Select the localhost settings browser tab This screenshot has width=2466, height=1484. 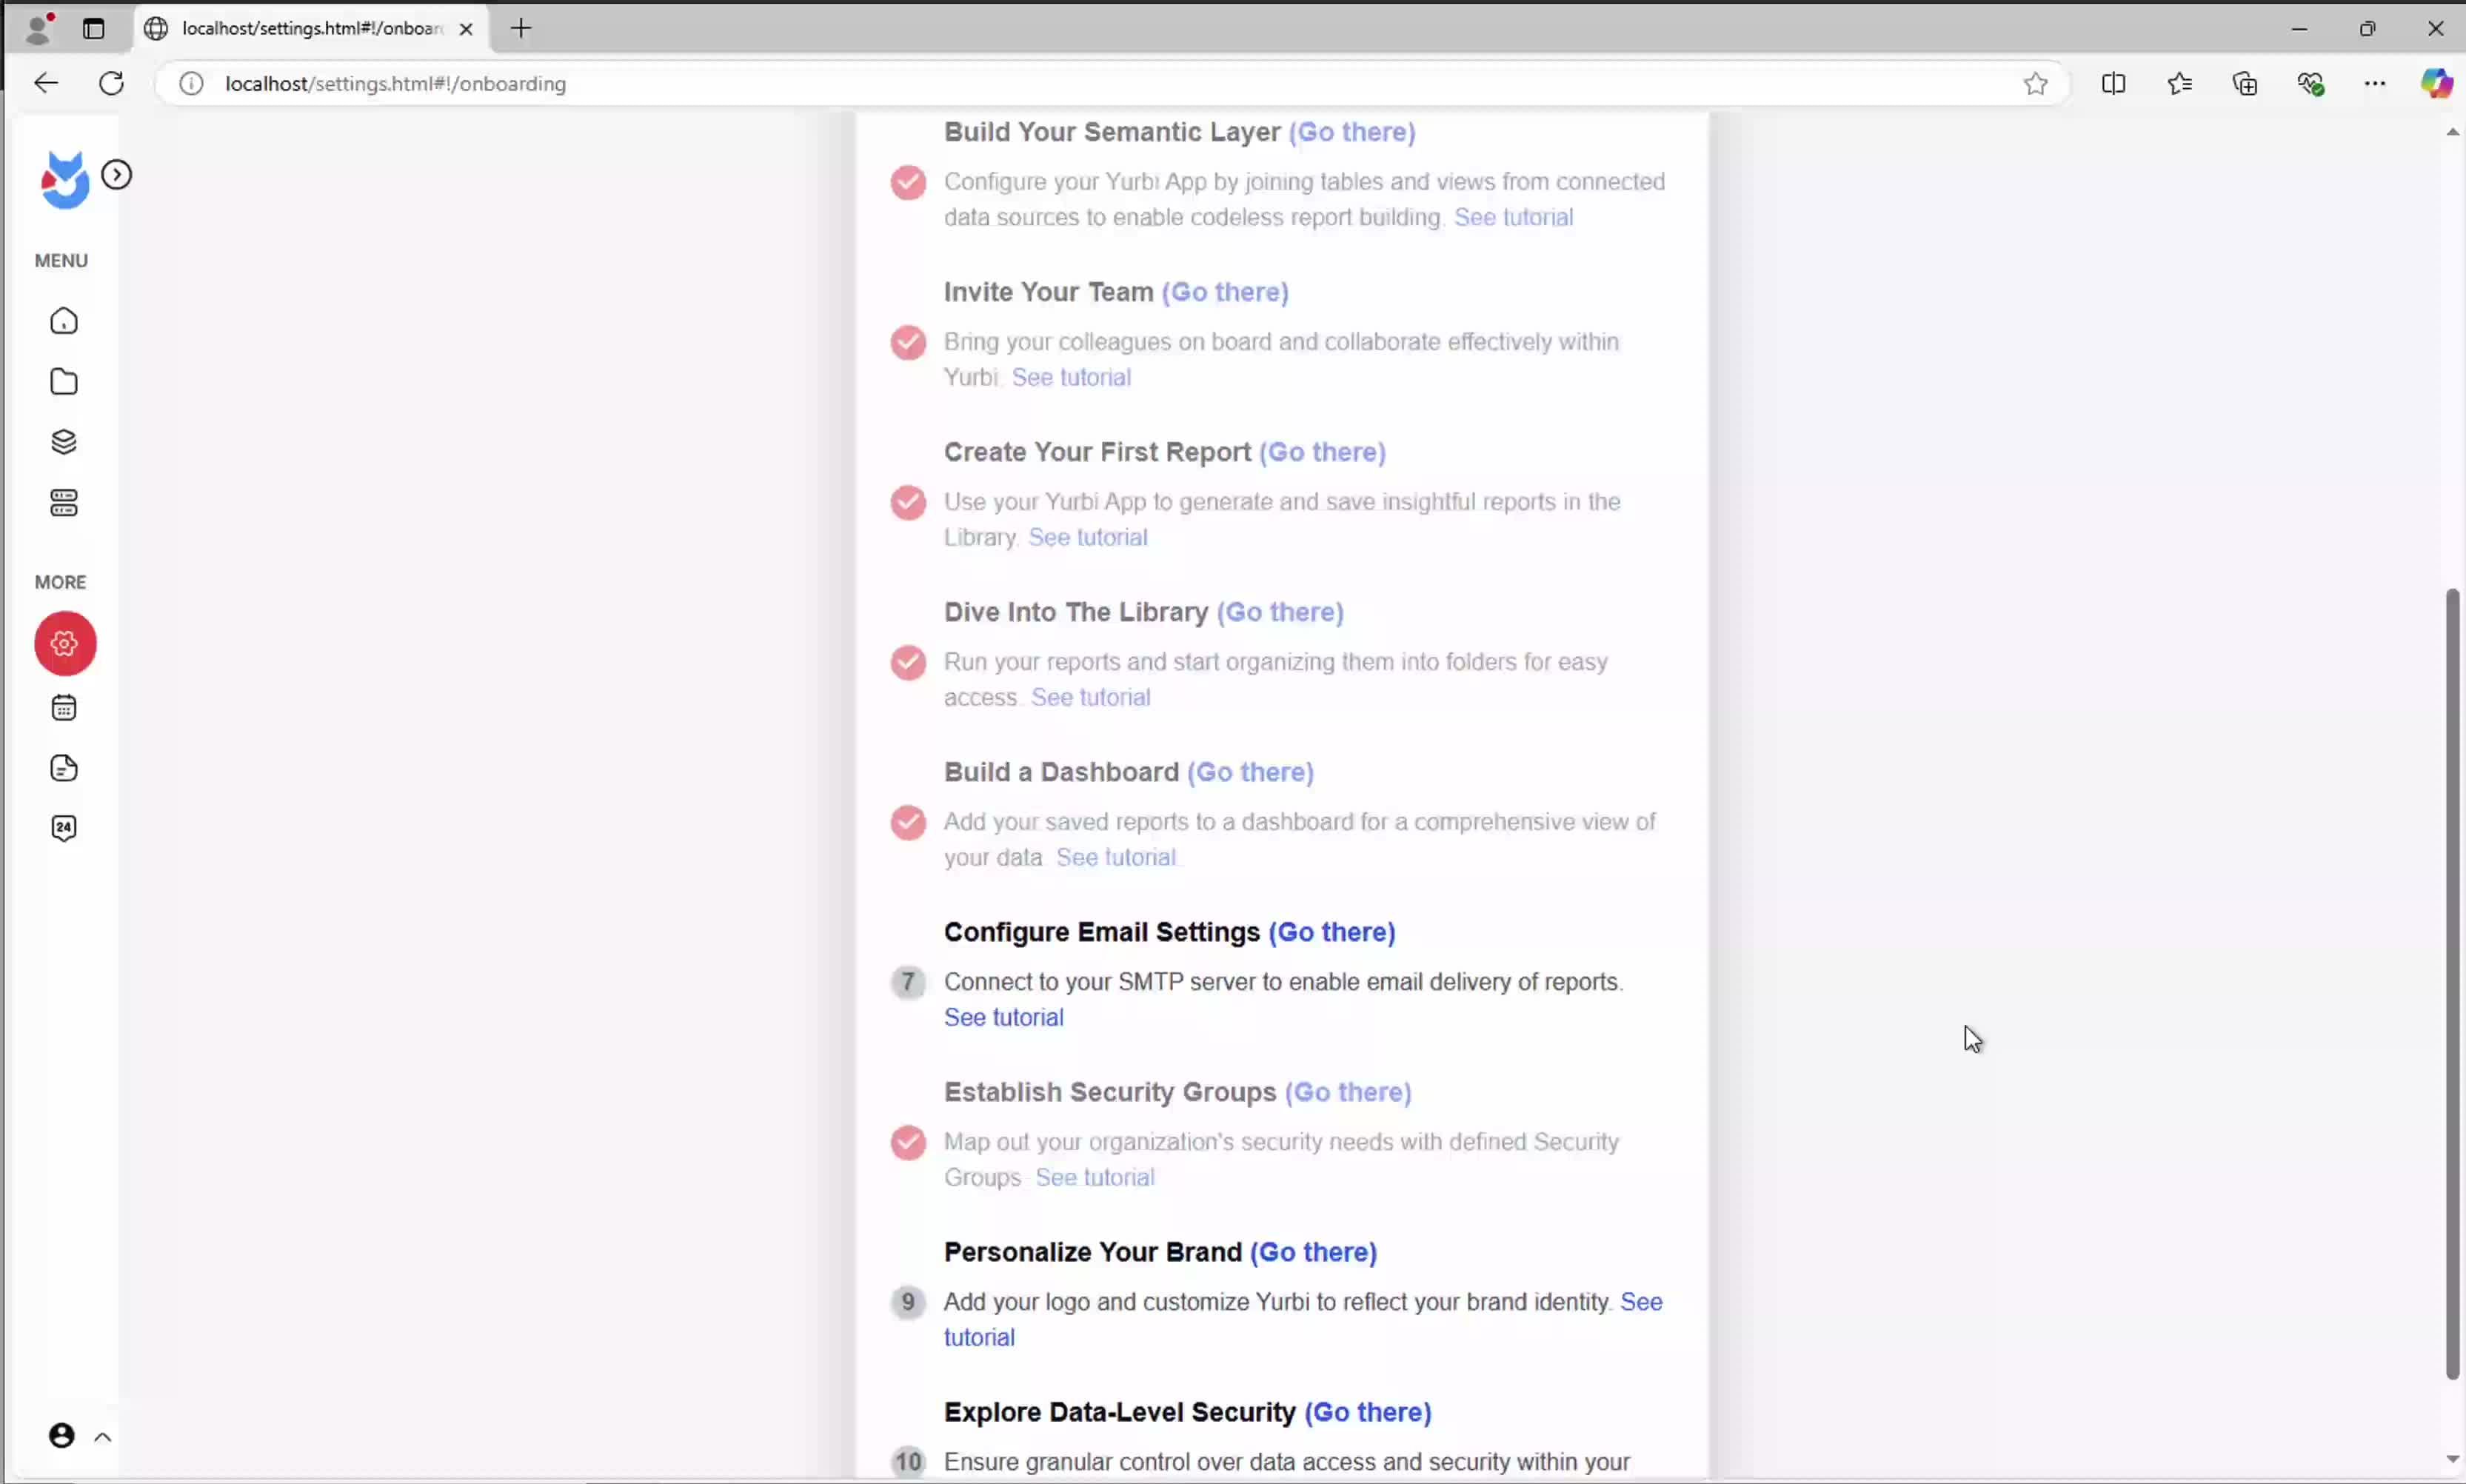(x=310, y=28)
